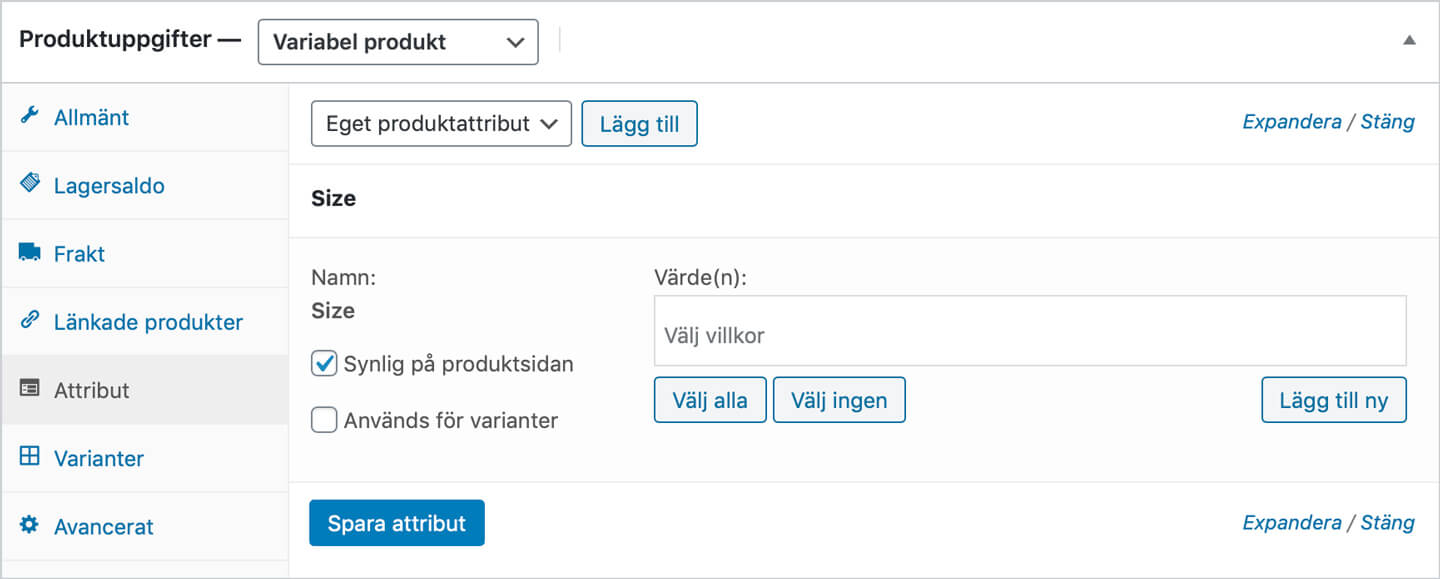Open the Eget produktattribut dropdown
1440x579 pixels.
[x=441, y=124]
